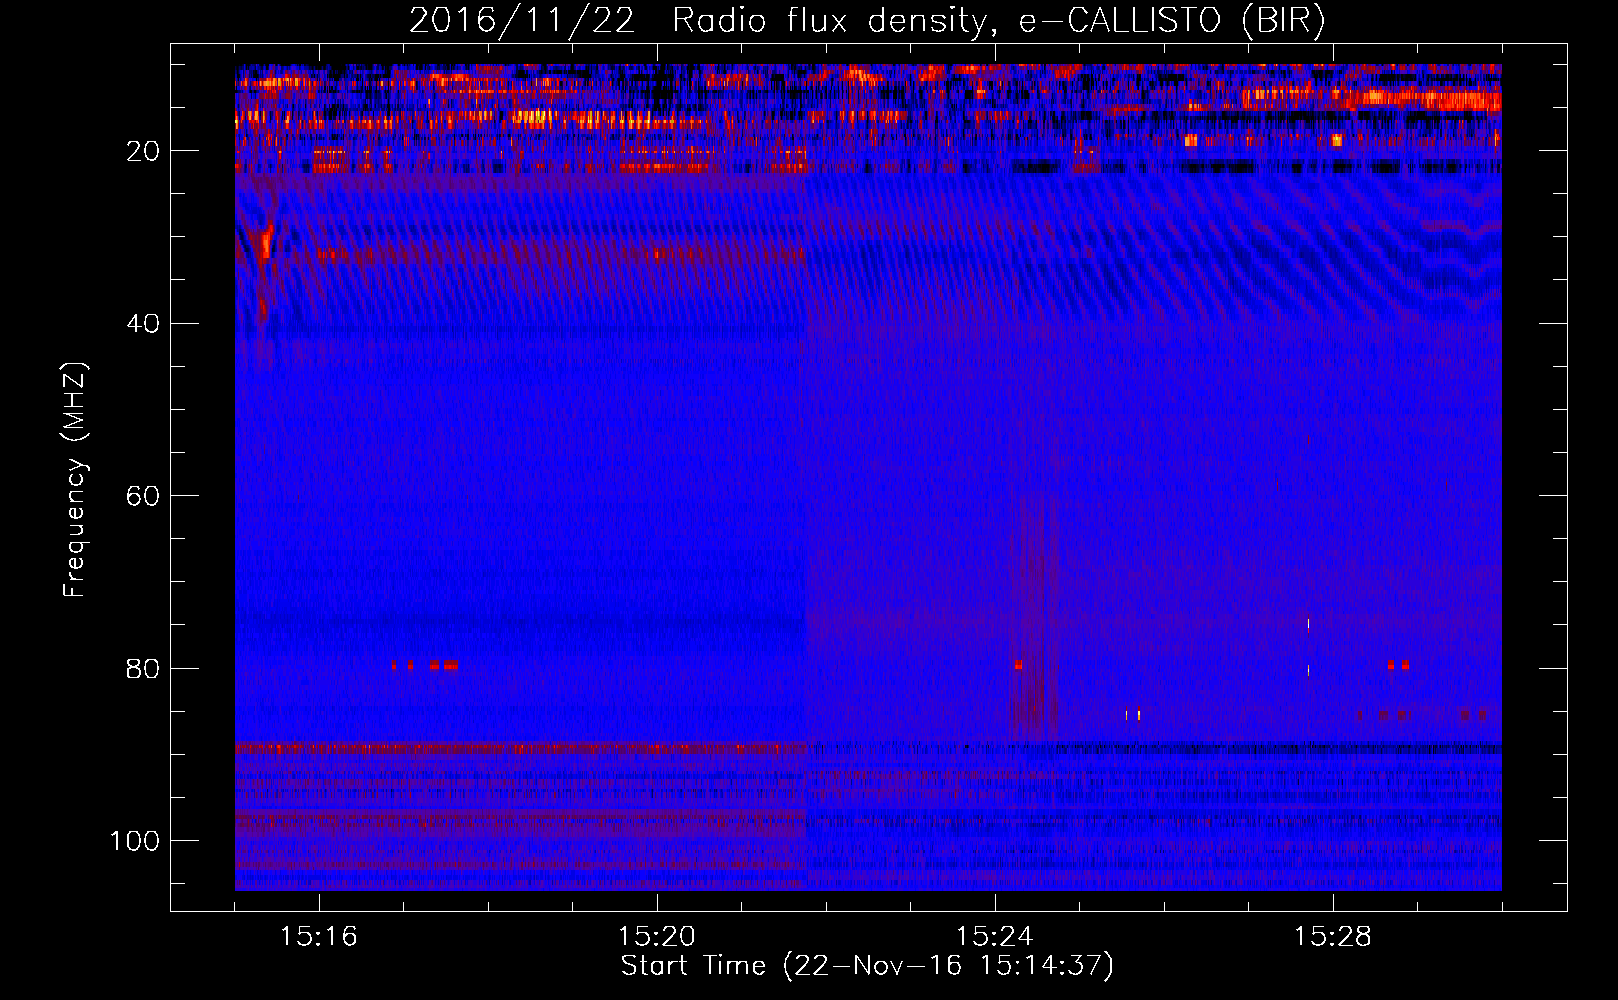The image size is (1618, 1000).
Task: Click the plot title 'Radio flux density, e-CALLISTO (BIR)'
Action: pos(998,21)
